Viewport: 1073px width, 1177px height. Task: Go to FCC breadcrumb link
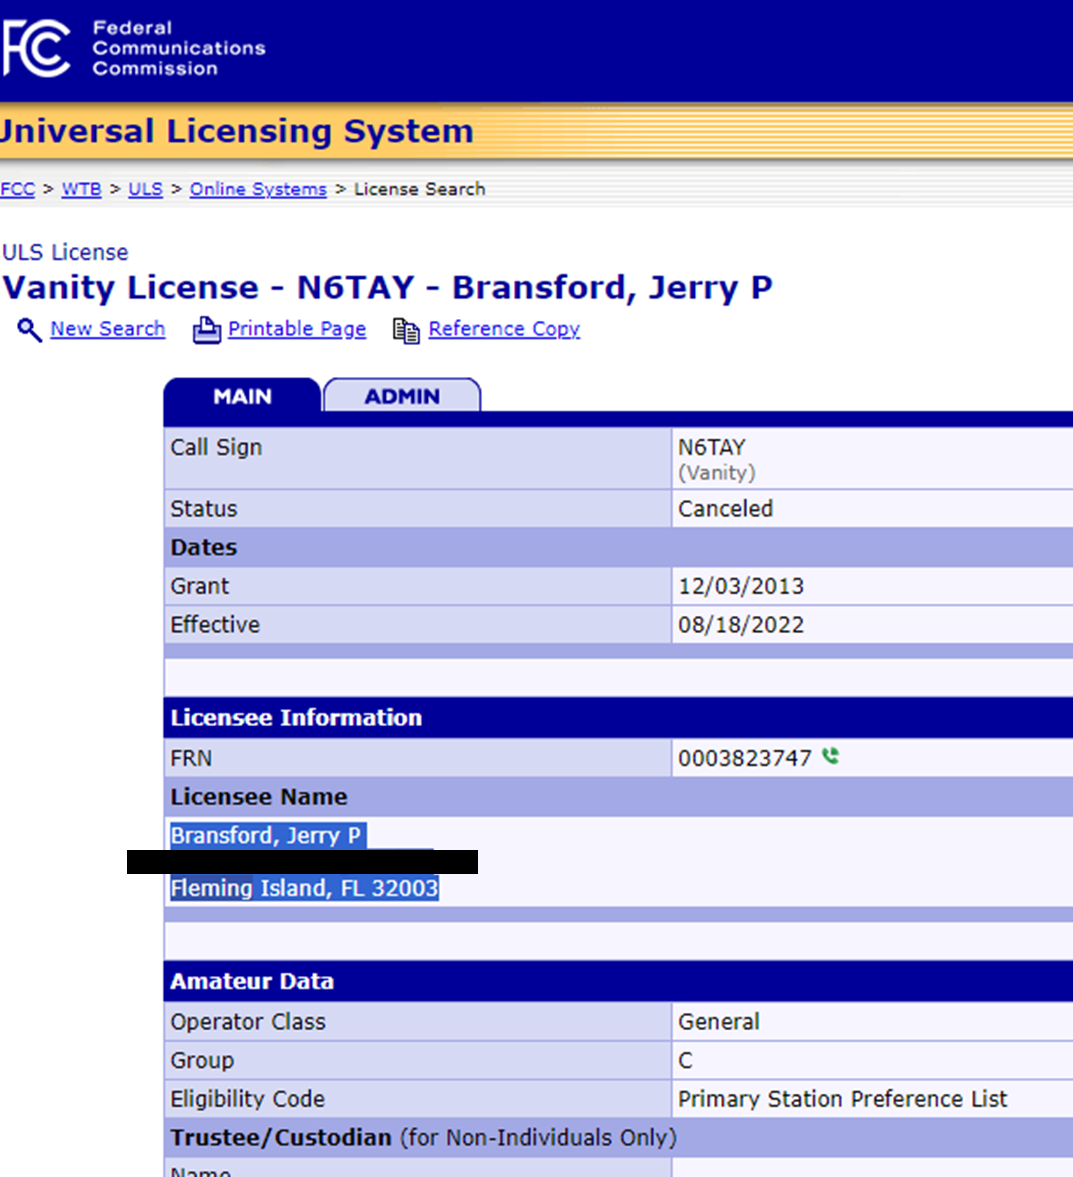[17, 189]
